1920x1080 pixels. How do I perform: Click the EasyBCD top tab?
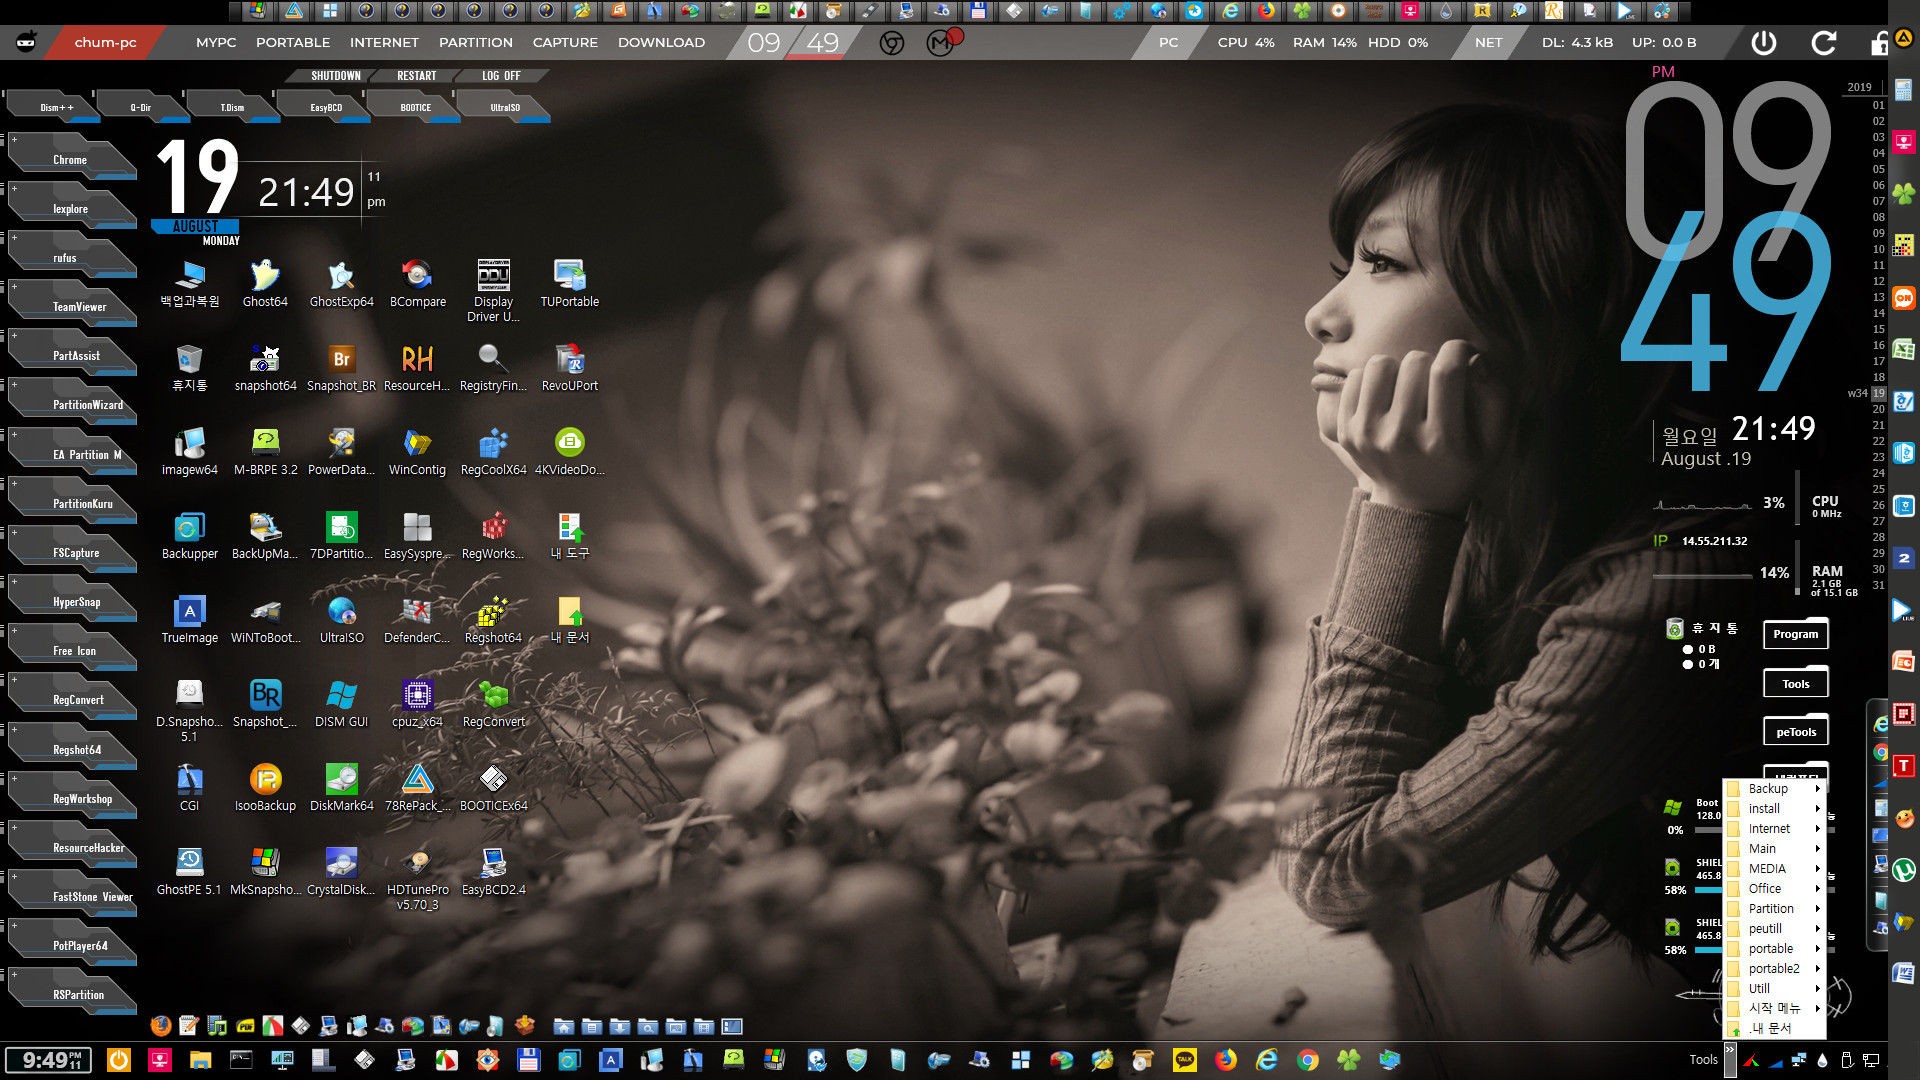pos(325,107)
